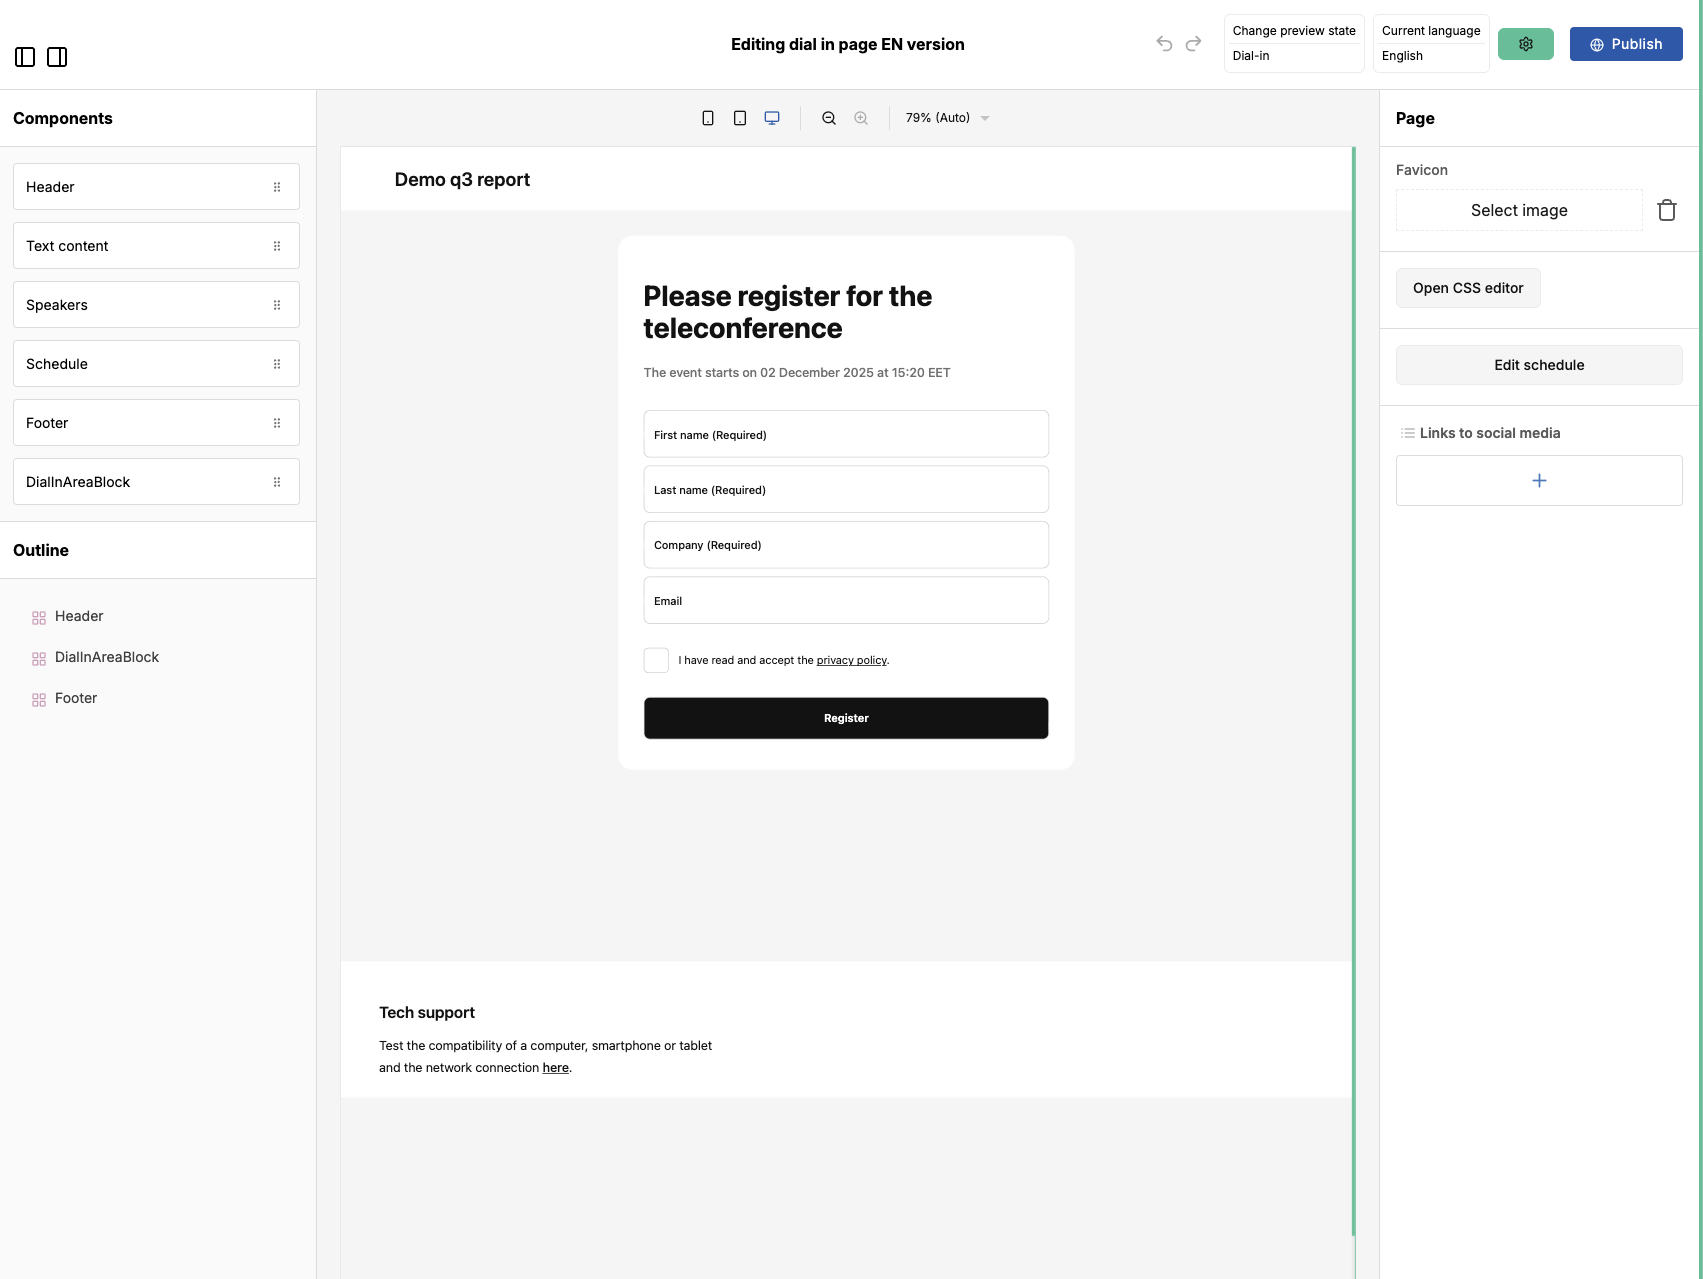Collapse the right sidebar panel
This screenshot has height=1279, width=1703.
57,57
